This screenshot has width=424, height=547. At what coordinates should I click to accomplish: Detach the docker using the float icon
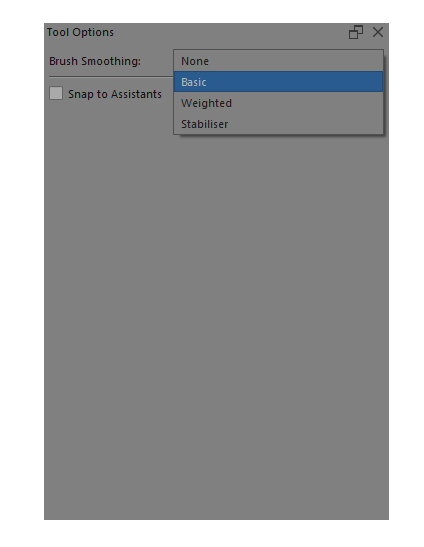tap(356, 32)
